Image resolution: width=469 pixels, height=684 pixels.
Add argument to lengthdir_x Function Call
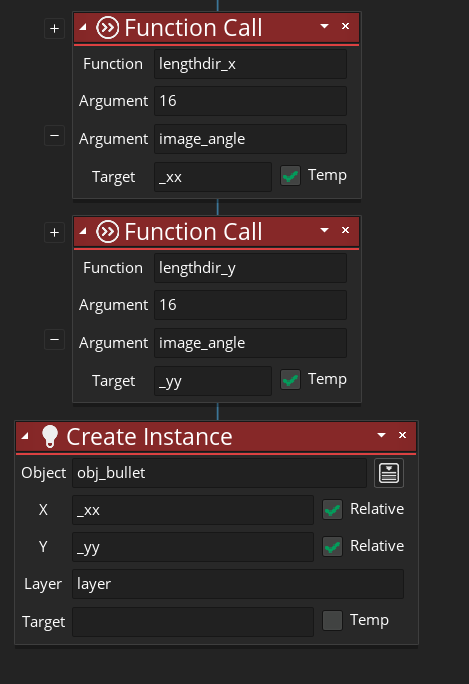(x=55, y=29)
